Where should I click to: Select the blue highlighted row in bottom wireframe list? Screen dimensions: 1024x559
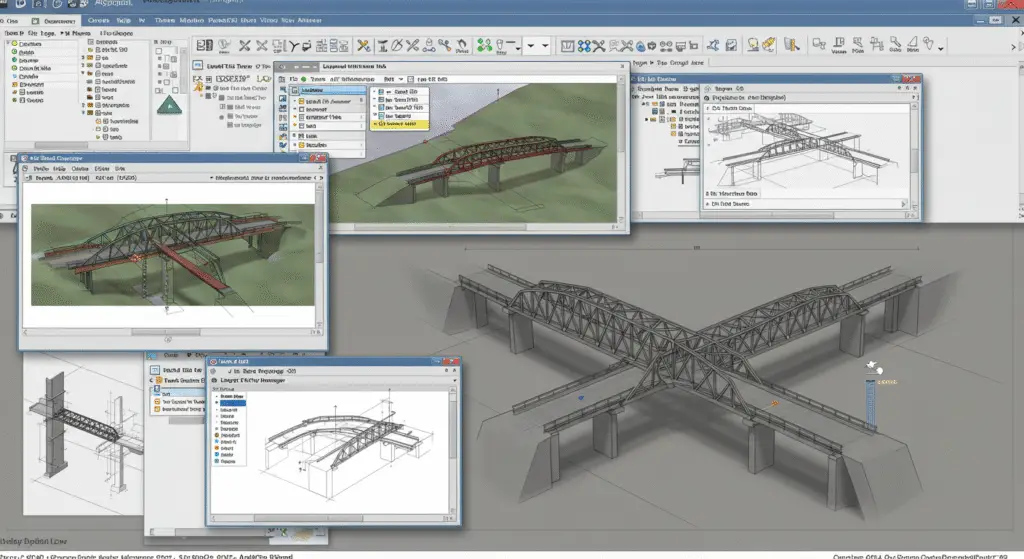coord(232,403)
